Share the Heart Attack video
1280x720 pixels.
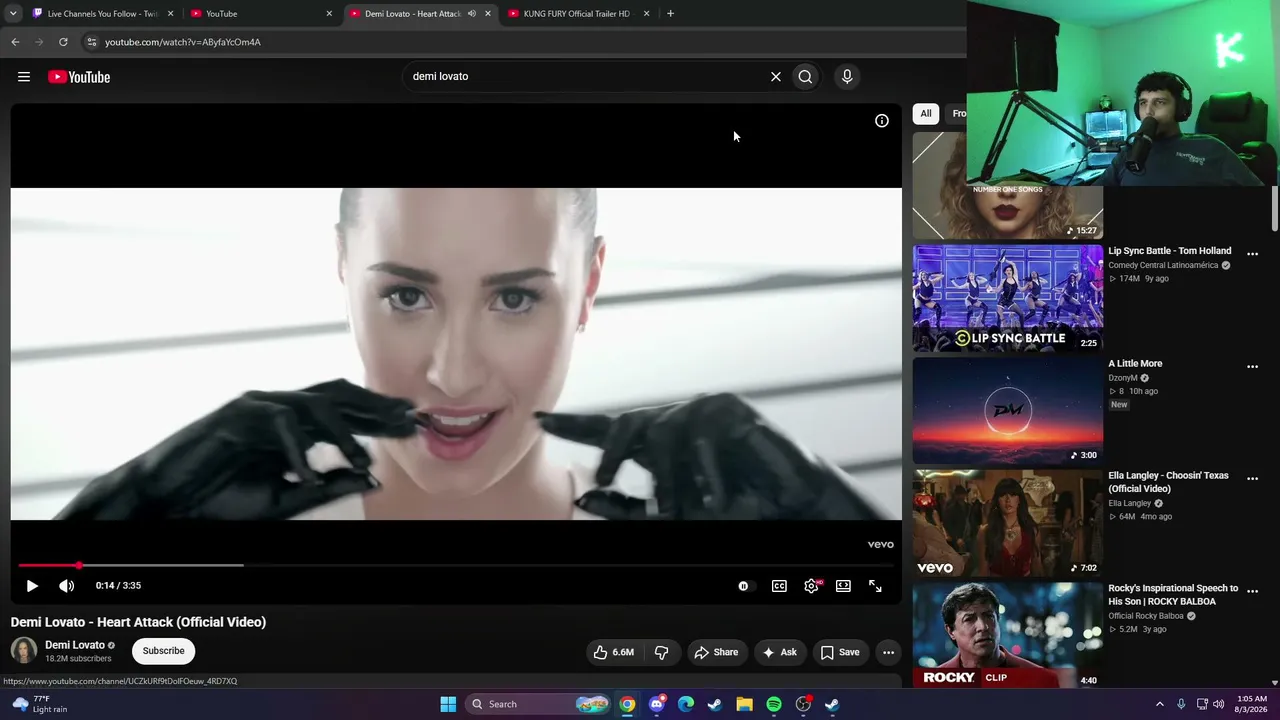click(x=716, y=652)
